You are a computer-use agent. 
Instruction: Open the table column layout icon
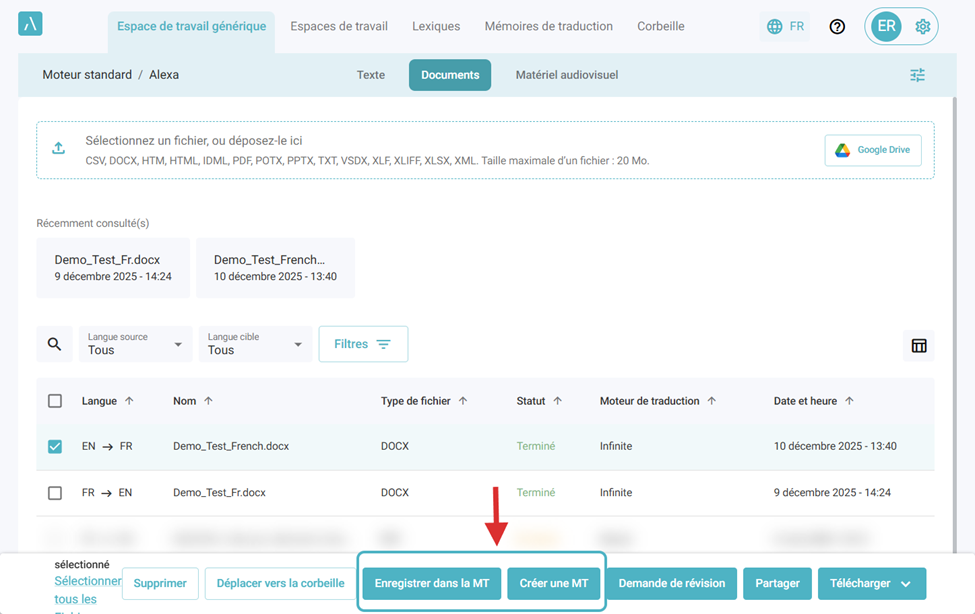(918, 345)
